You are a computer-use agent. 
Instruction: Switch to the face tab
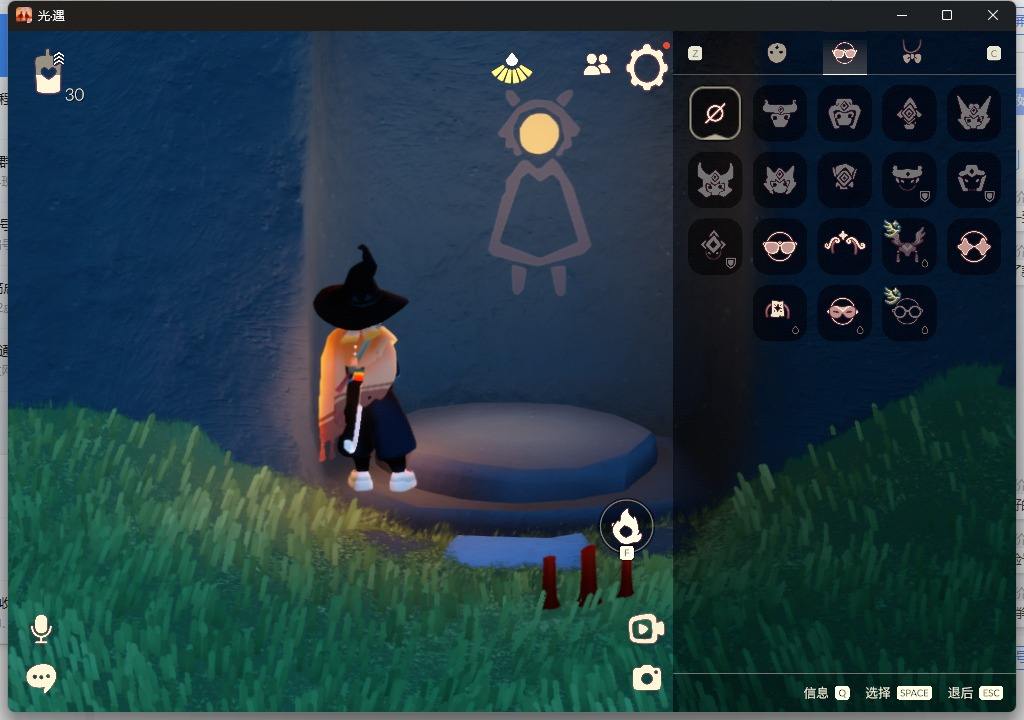(776, 53)
